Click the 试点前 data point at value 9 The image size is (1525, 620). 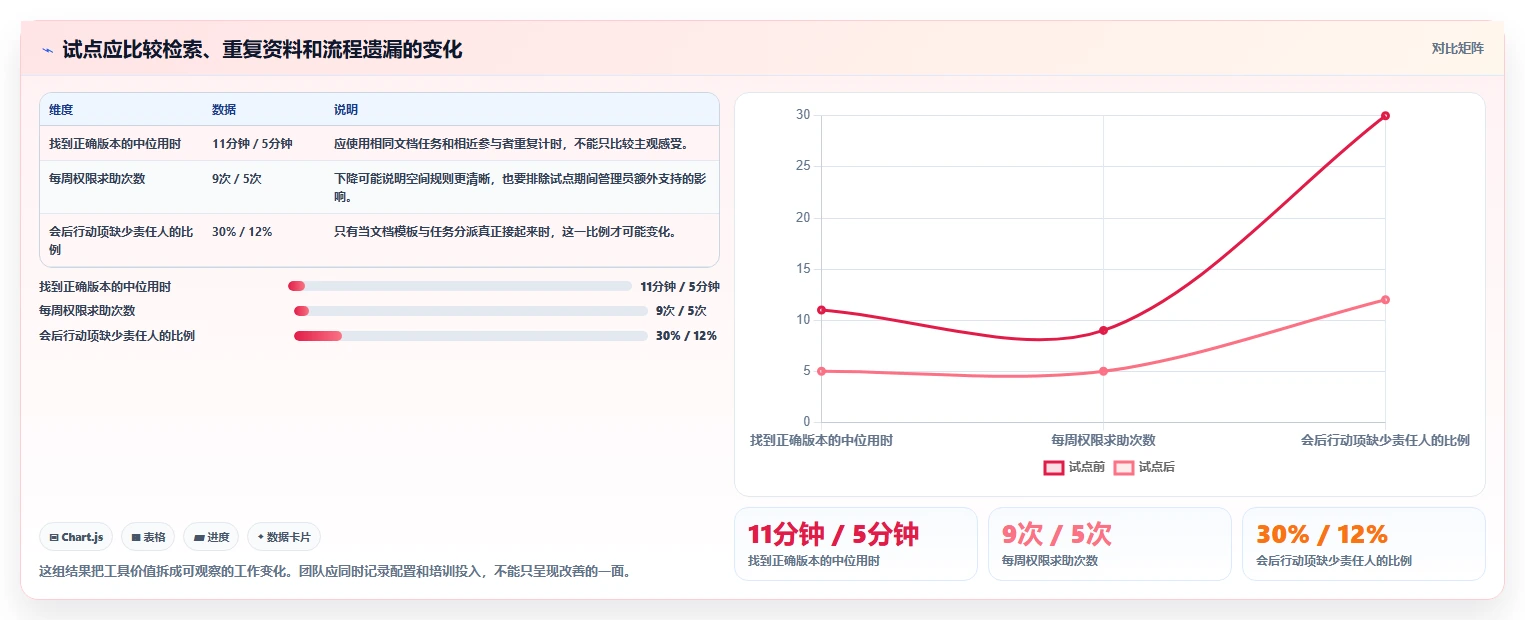[1103, 330]
